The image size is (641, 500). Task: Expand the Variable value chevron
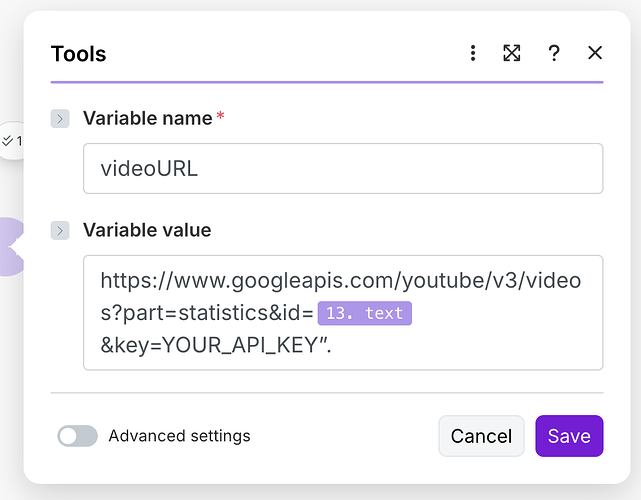tap(60, 231)
